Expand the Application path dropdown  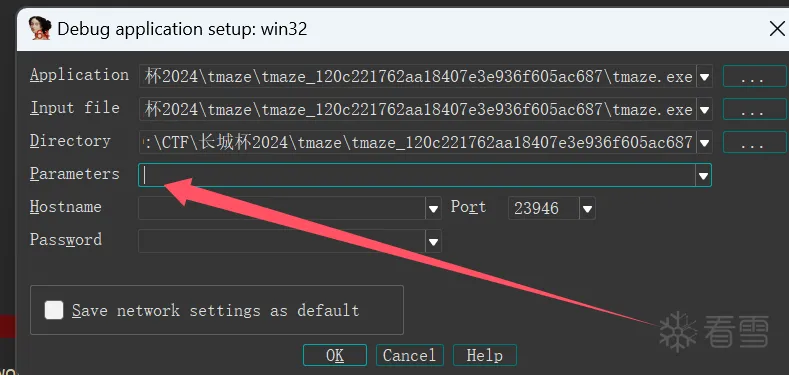tap(704, 77)
